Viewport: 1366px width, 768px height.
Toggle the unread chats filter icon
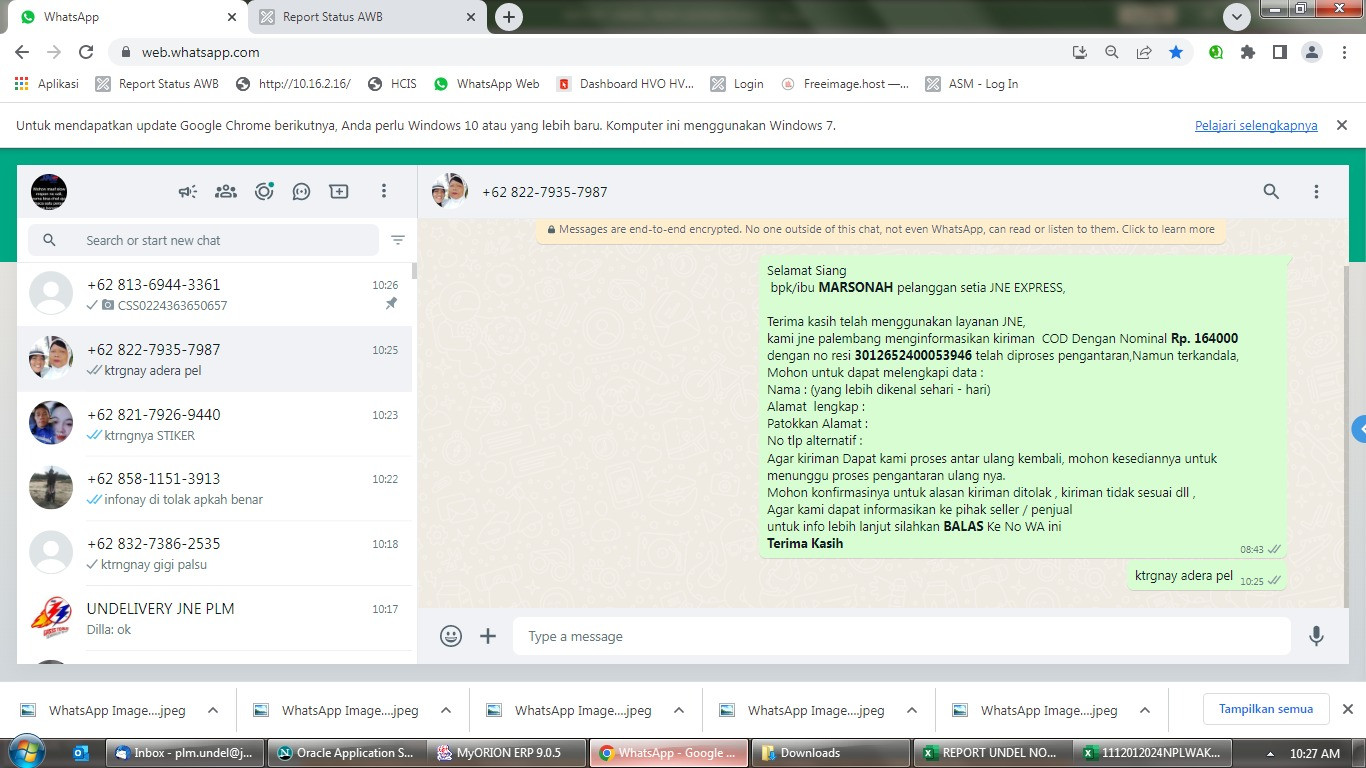pyautogui.click(x=398, y=240)
